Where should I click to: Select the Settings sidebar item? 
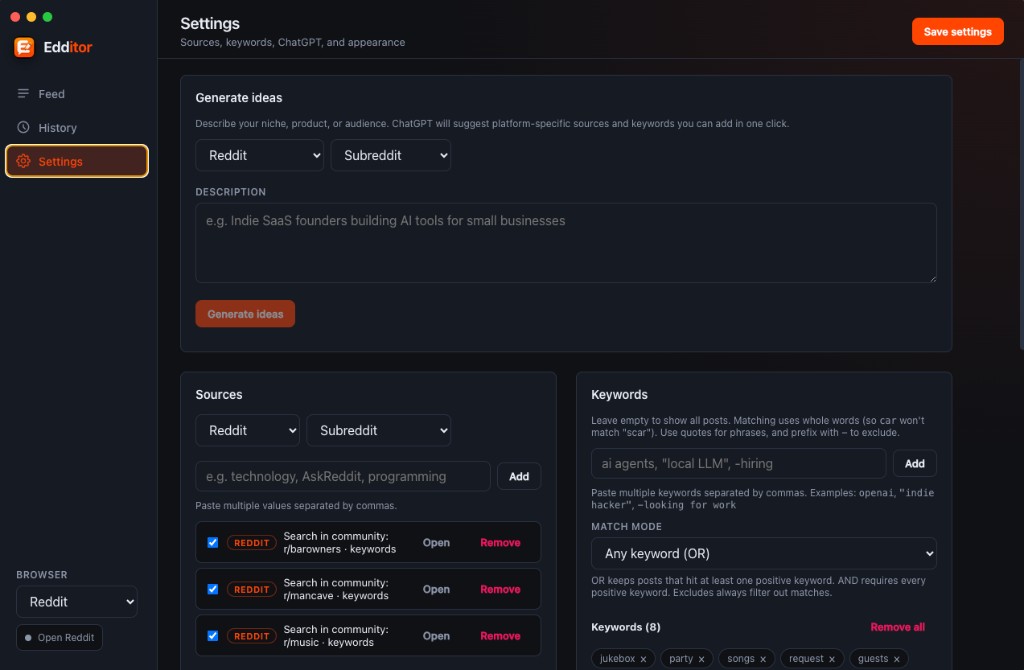[x=76, y=161]
